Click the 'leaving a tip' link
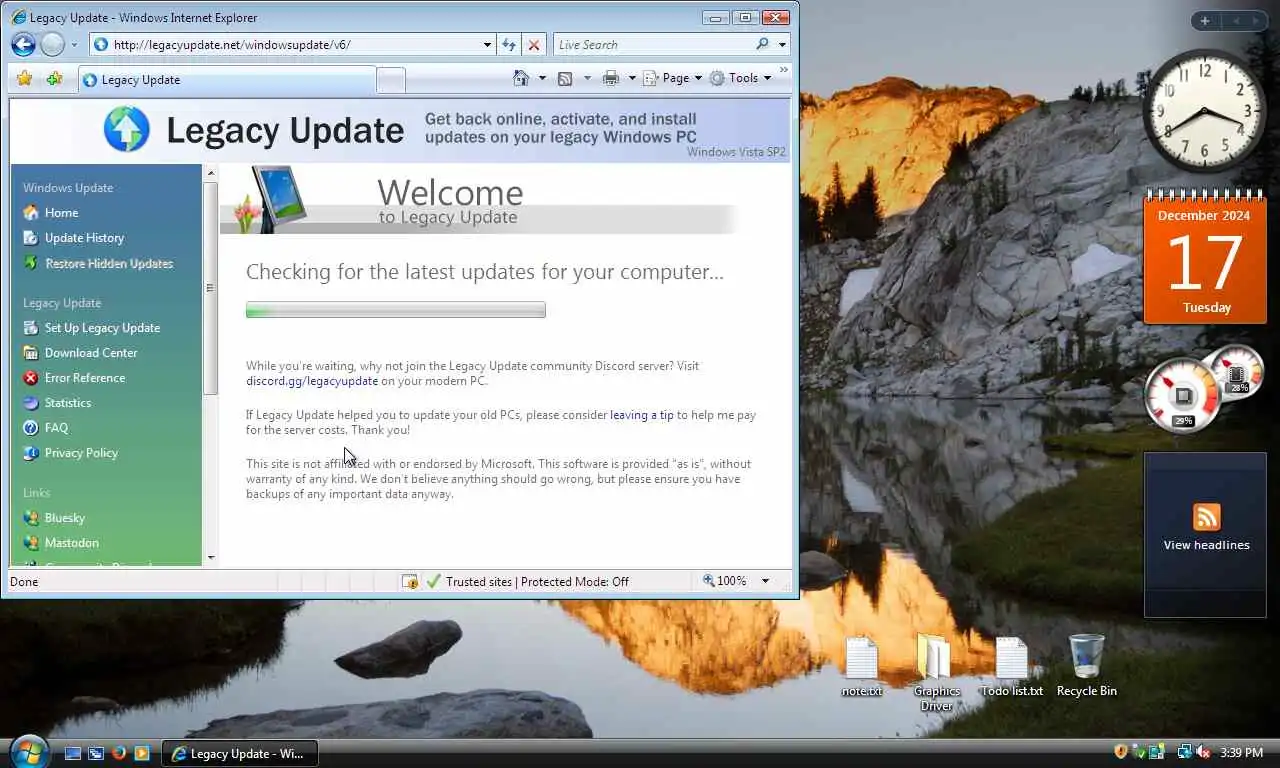This screenshot has width=1280, height=768. (642, 415)
